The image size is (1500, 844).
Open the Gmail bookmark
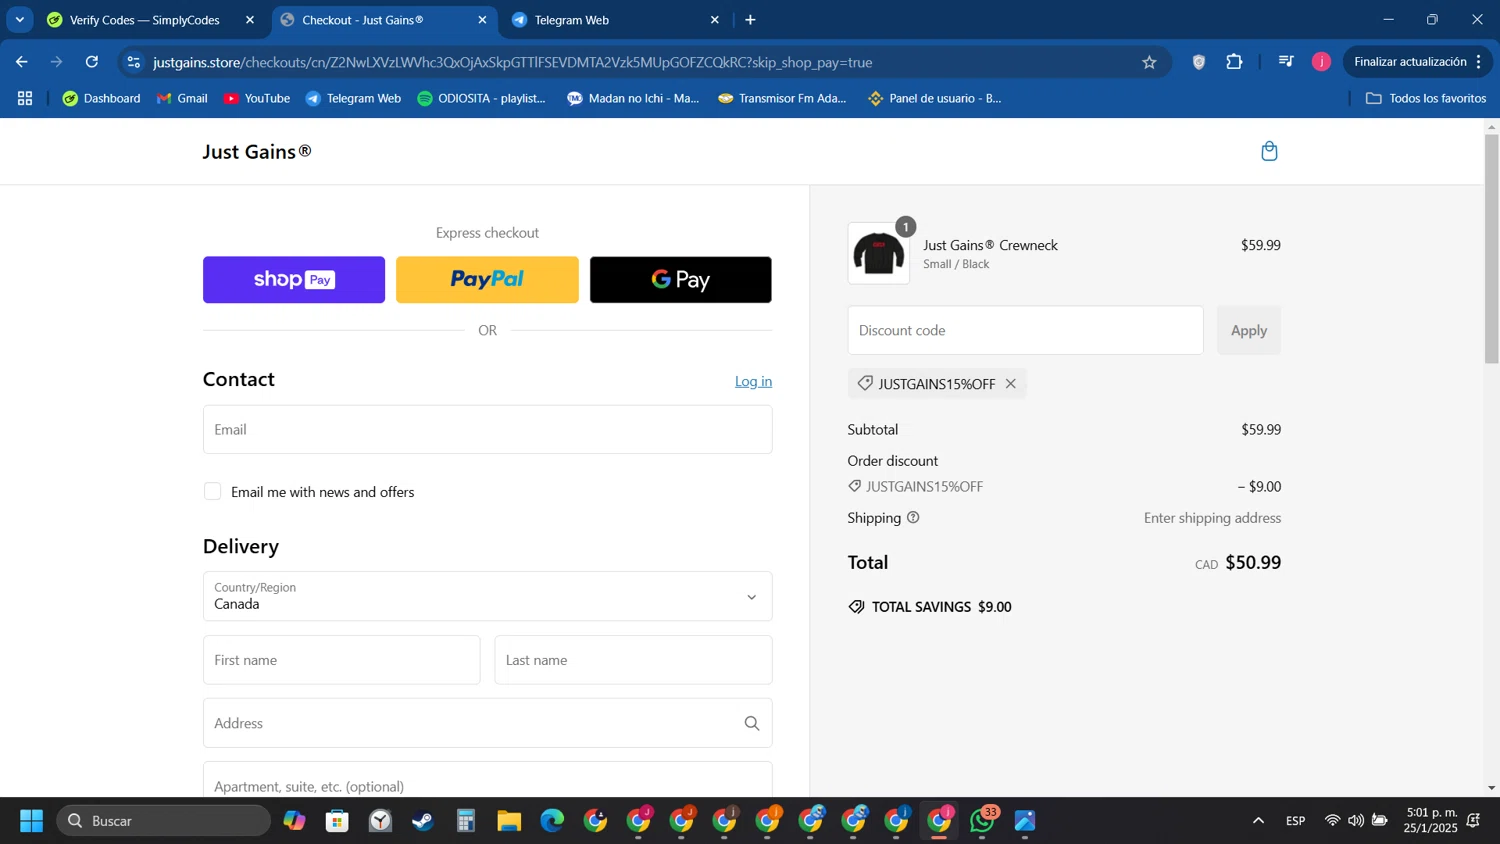(x=182, y=98)
